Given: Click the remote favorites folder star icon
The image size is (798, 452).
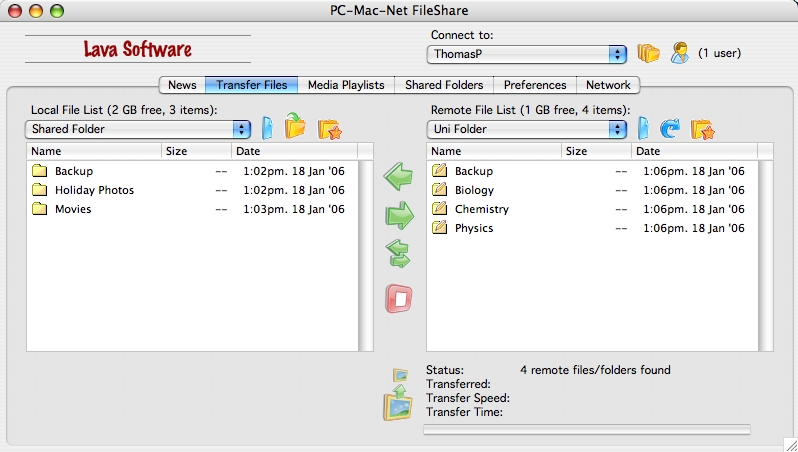Looking at the screenshot, I should point(703,129).
